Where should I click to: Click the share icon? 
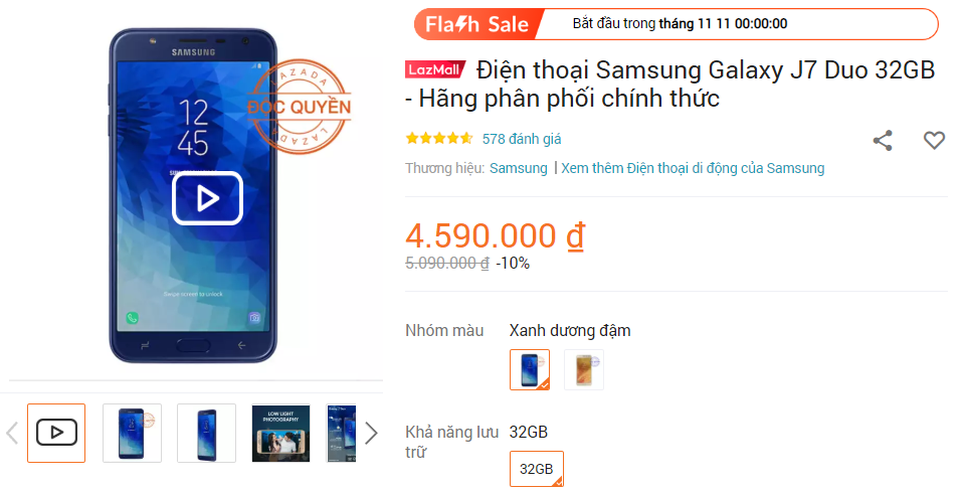click(882, 141)
